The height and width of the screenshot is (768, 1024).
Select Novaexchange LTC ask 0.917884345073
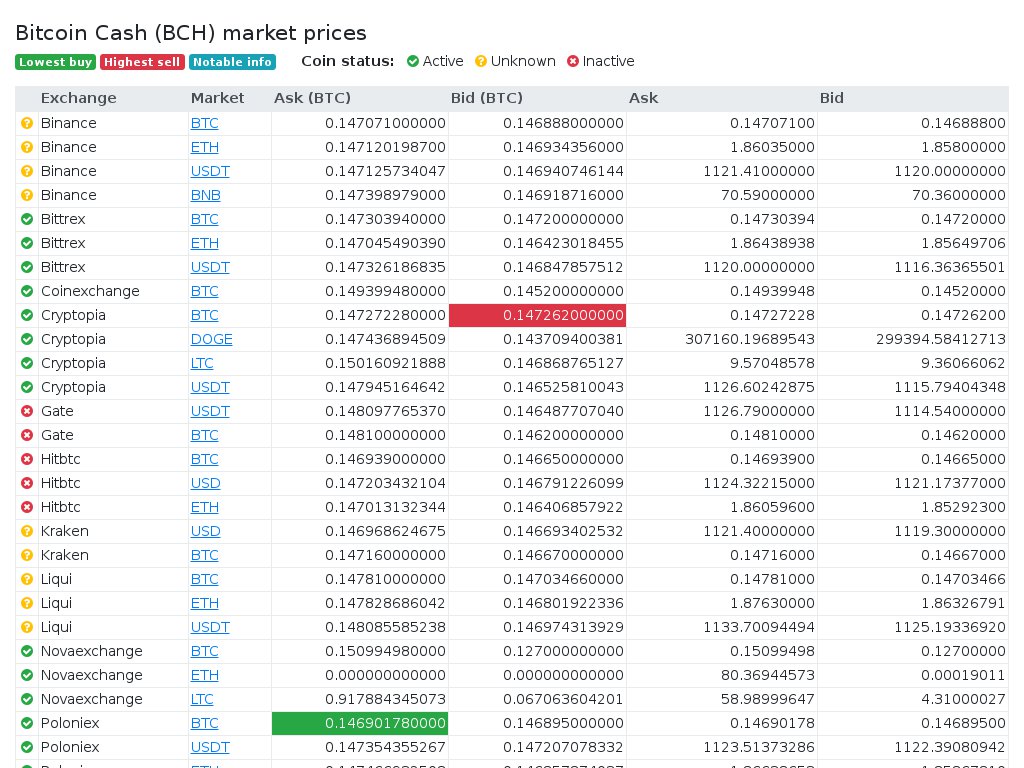pos(385,699)
